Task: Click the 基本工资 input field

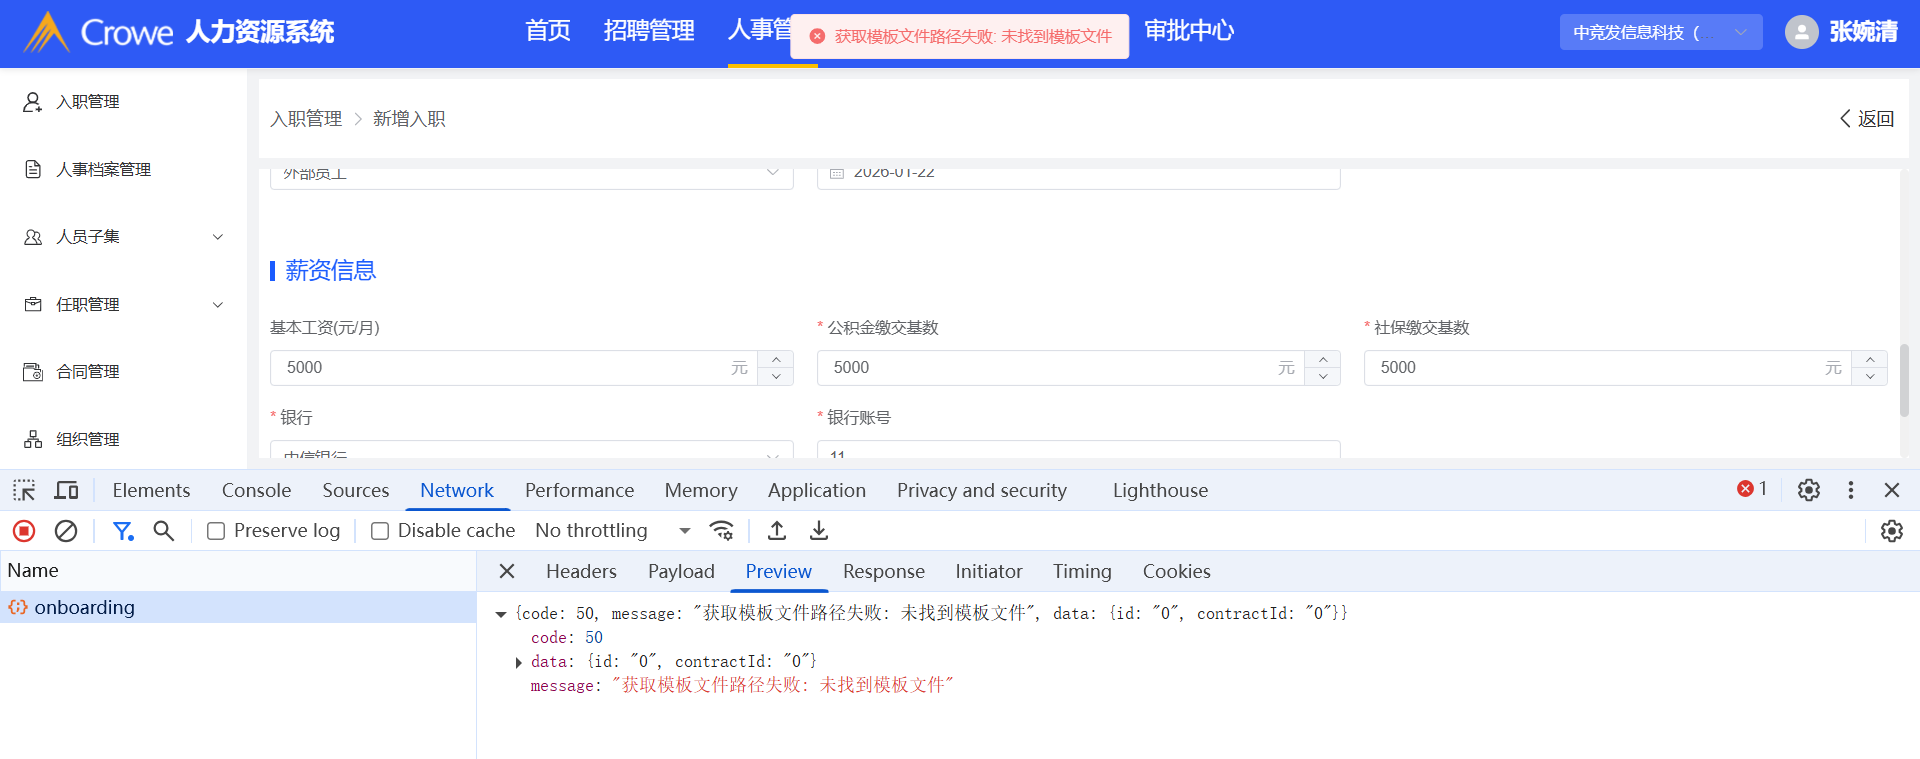Action: (513, 368)
